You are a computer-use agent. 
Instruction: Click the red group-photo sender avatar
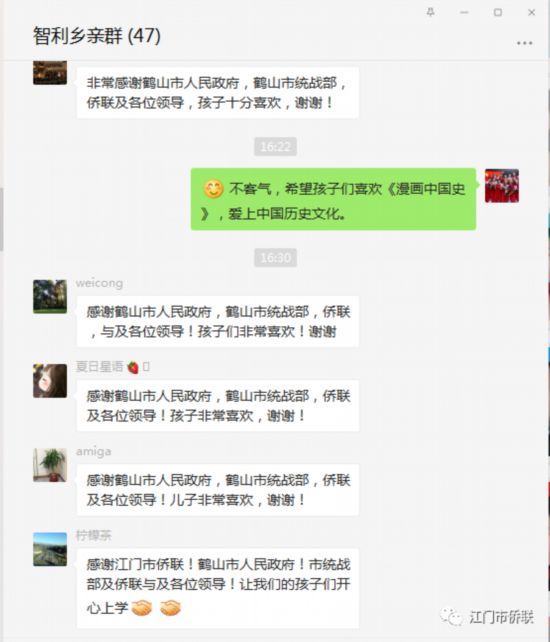[x=502, y=186]
